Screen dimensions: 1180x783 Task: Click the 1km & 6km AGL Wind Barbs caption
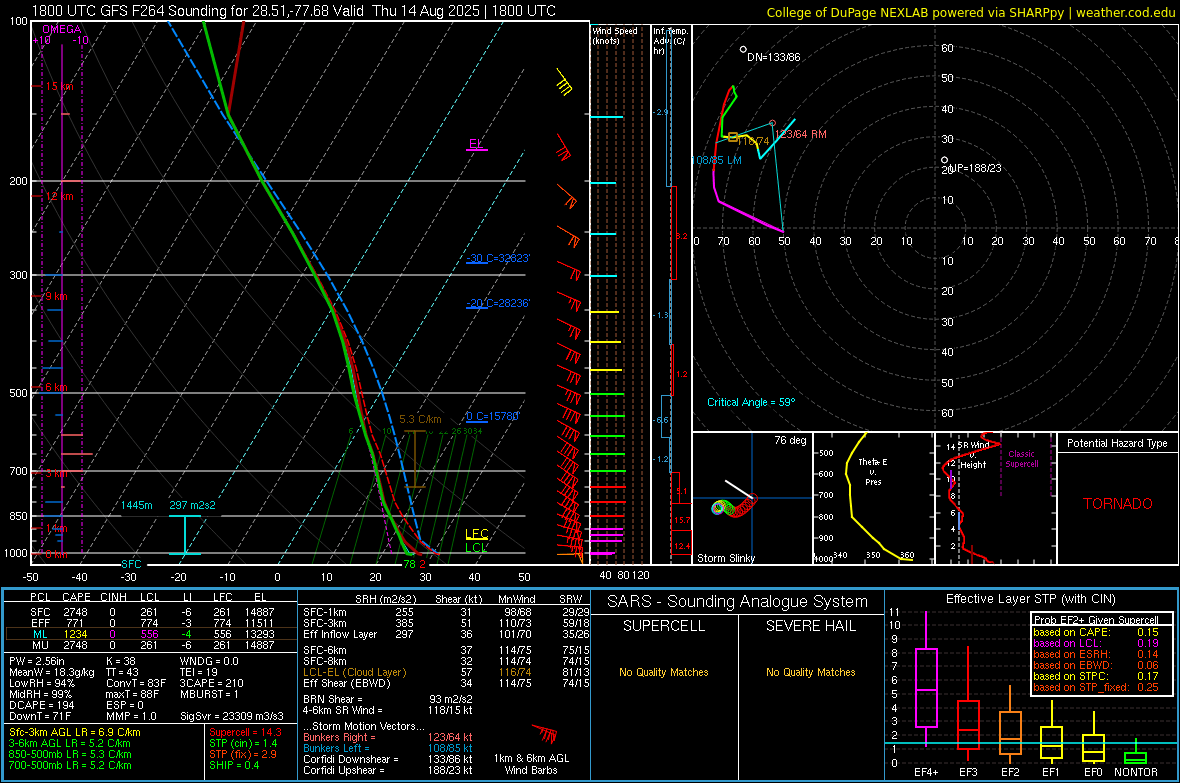tap(531, 764)
